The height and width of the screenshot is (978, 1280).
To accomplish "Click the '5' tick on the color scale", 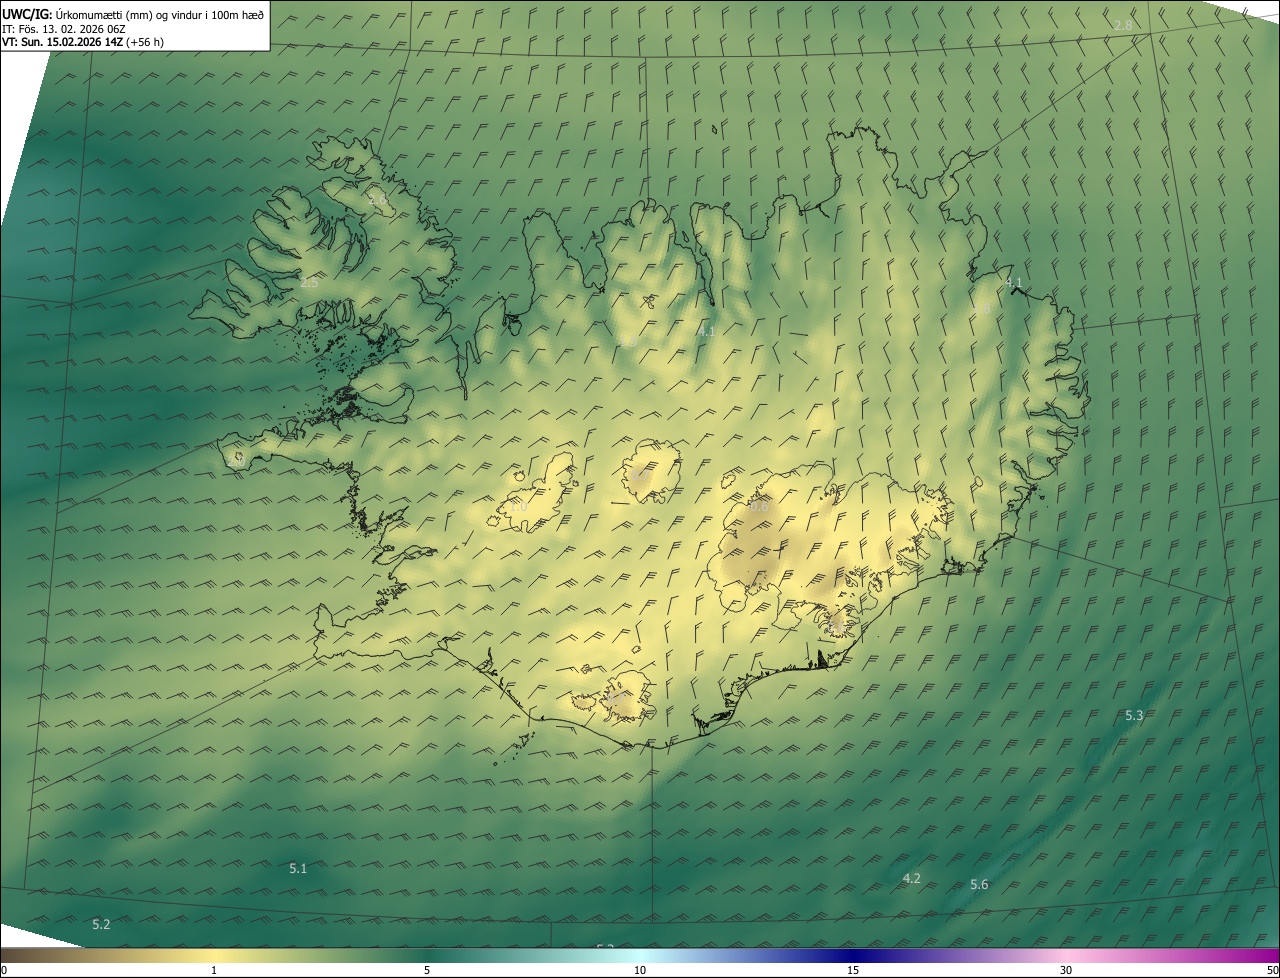I will click(427, 970).
